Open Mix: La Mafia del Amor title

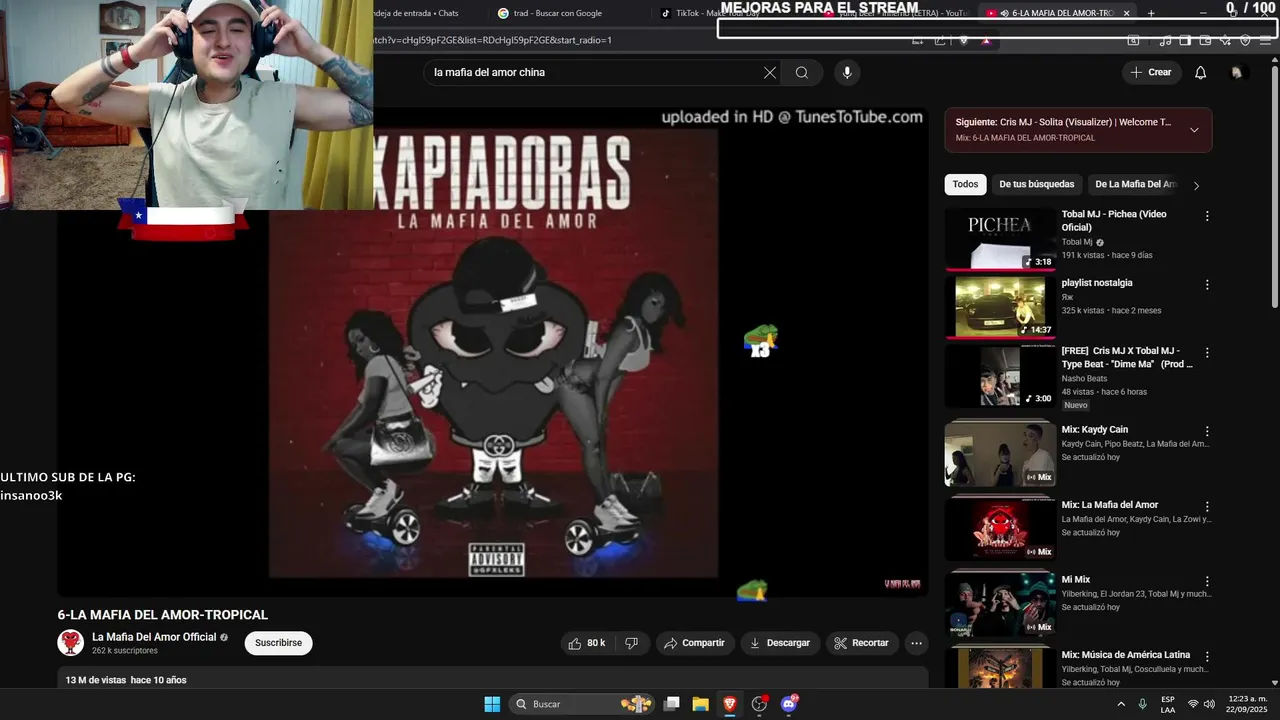pyautogui.click(x=1110, y=505)
